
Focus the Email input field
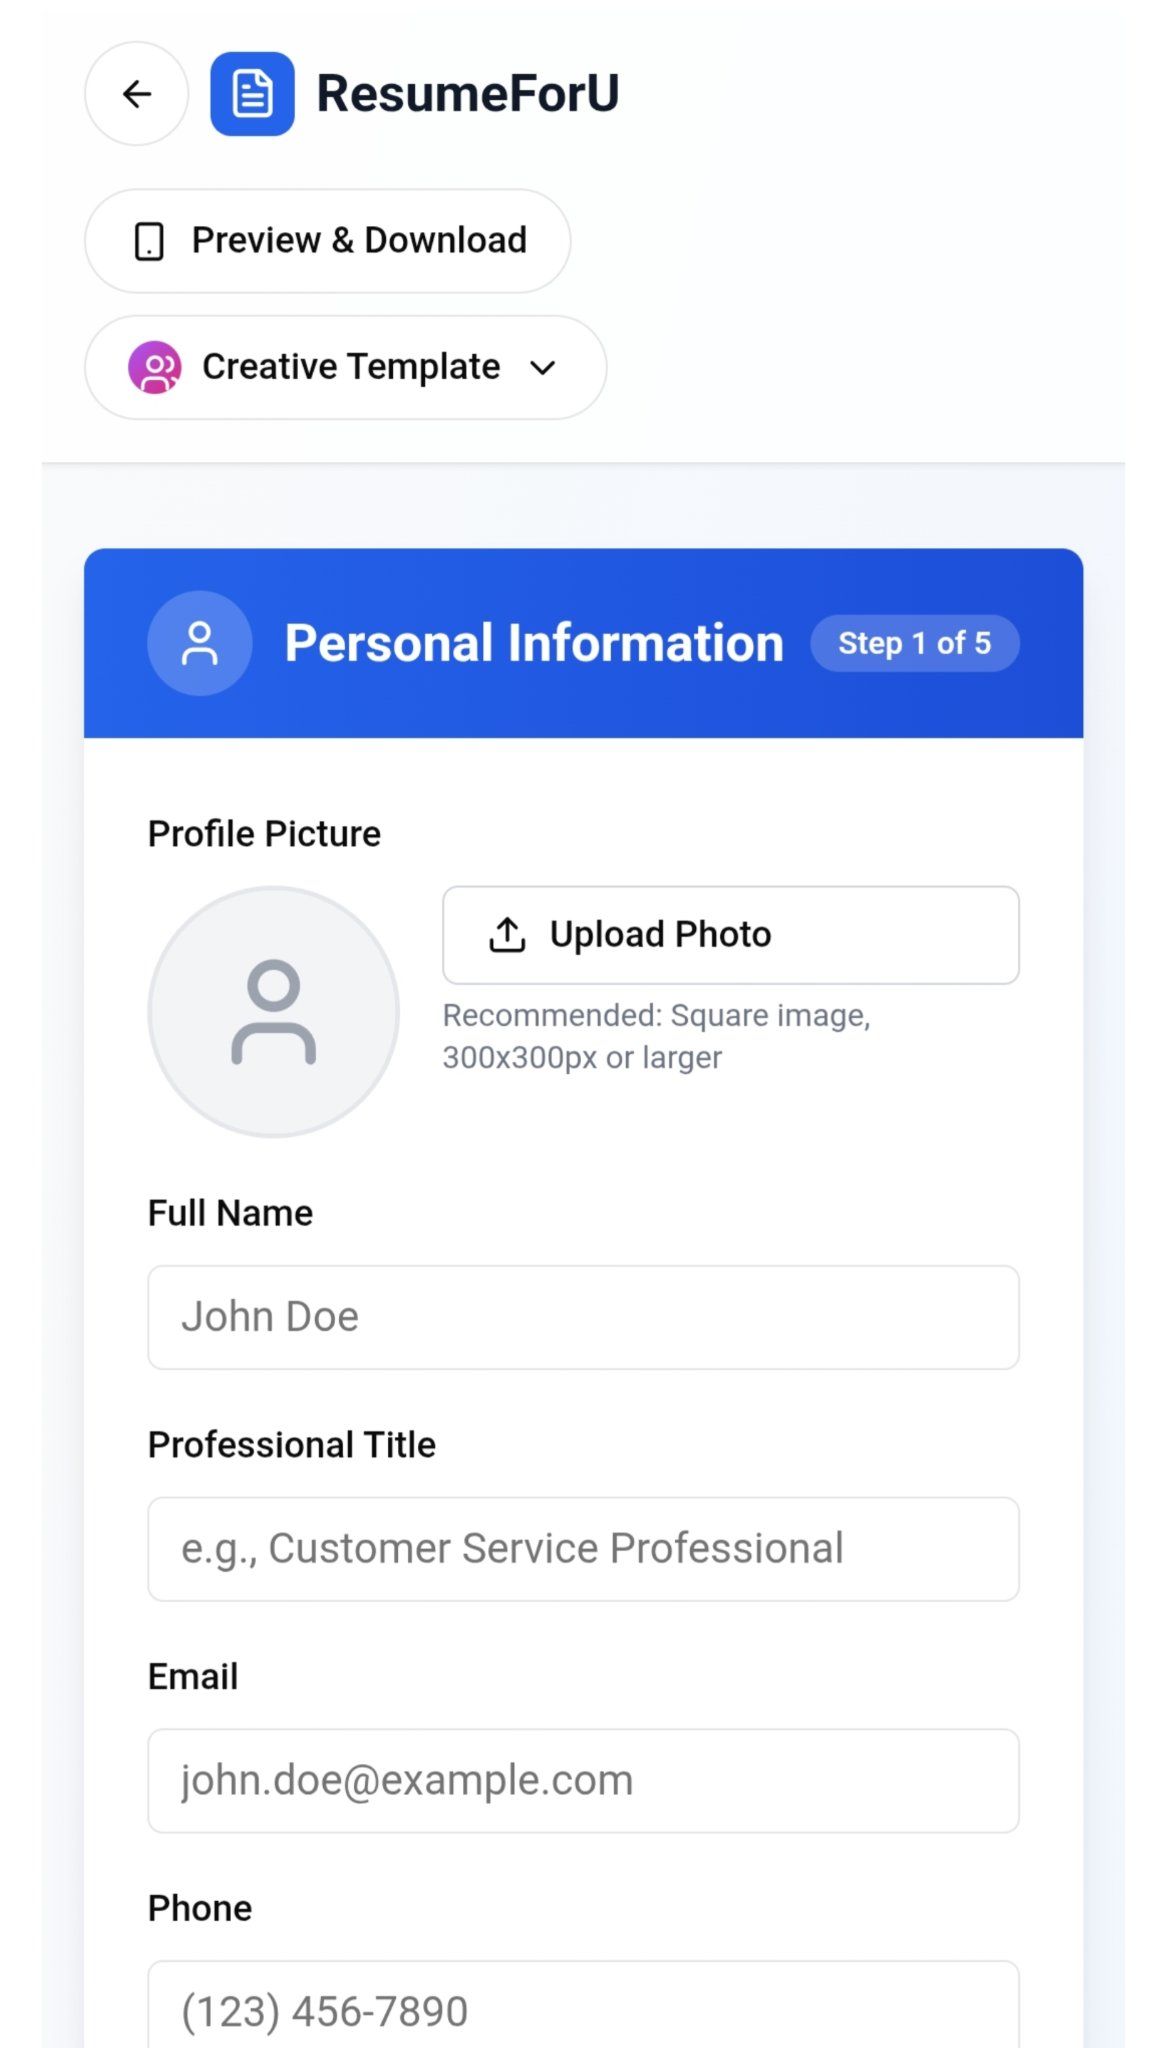(584, 1781)
